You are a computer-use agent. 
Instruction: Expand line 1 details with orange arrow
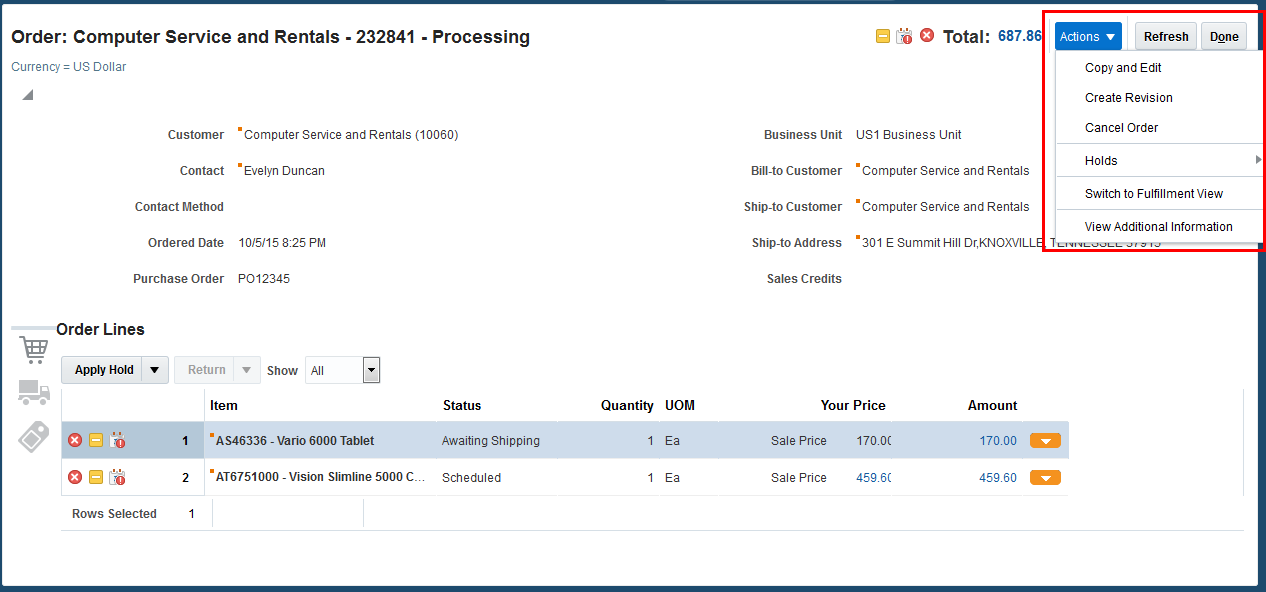(x=1045, y=440)
